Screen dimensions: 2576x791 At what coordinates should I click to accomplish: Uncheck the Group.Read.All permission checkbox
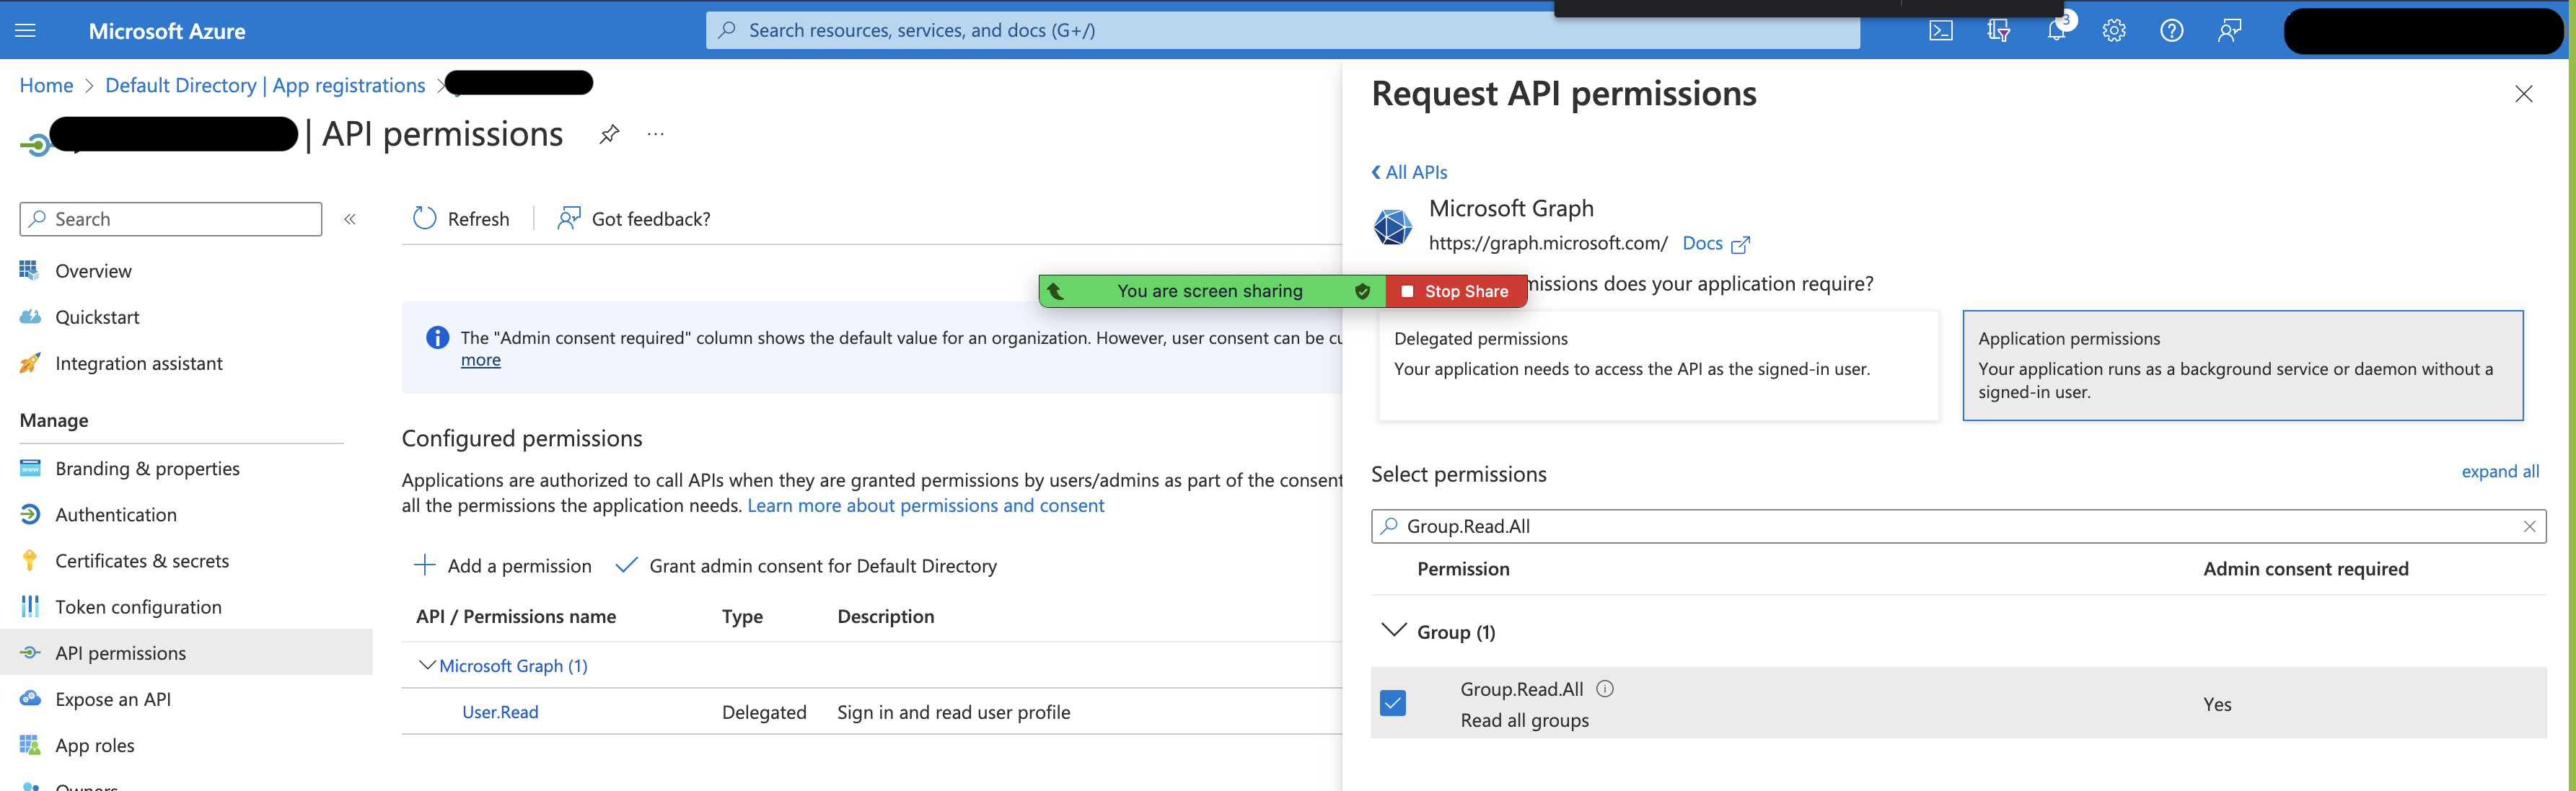coord(1392,703)
